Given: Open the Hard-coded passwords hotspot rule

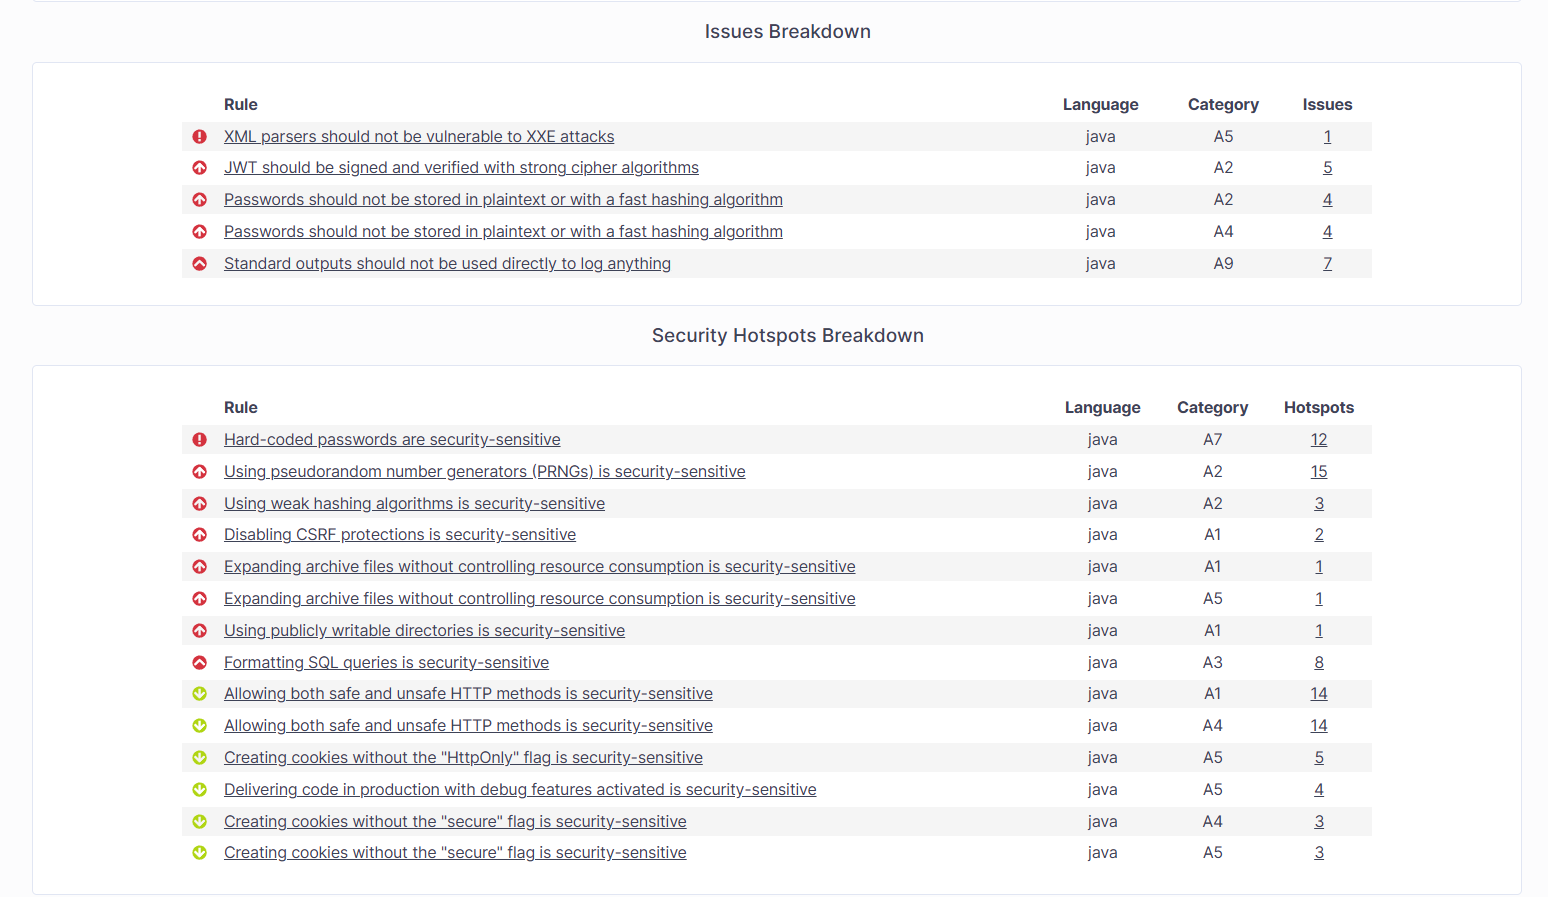Looking at the screenshot, I should 392,440.
